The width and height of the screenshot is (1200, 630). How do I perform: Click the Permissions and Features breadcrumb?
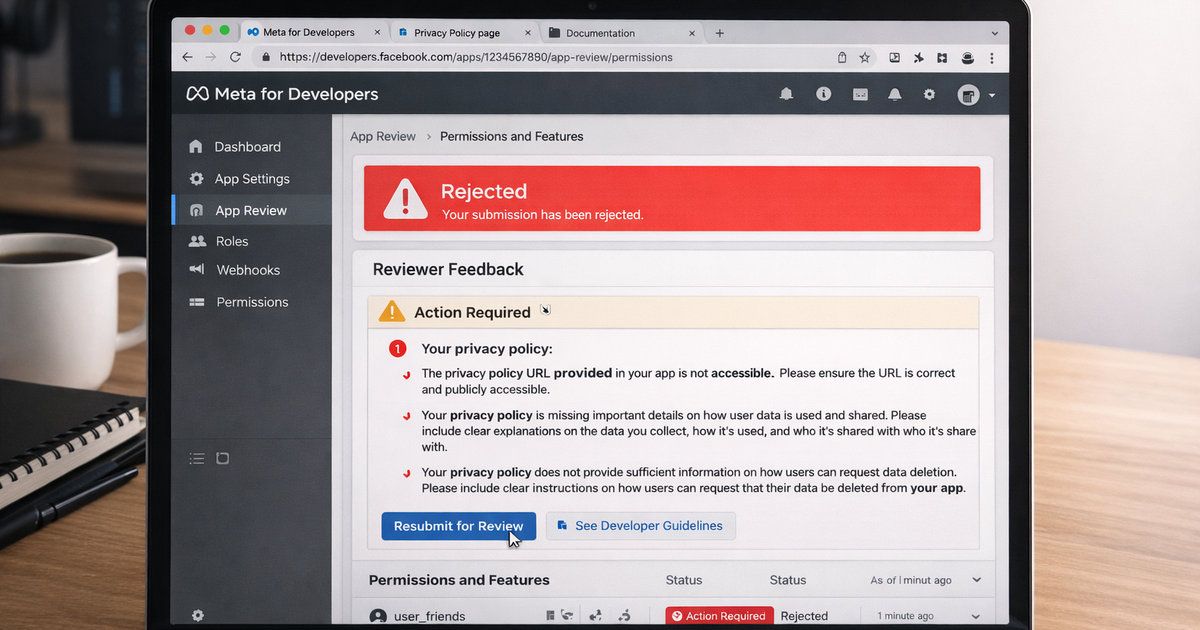(511, 136)
